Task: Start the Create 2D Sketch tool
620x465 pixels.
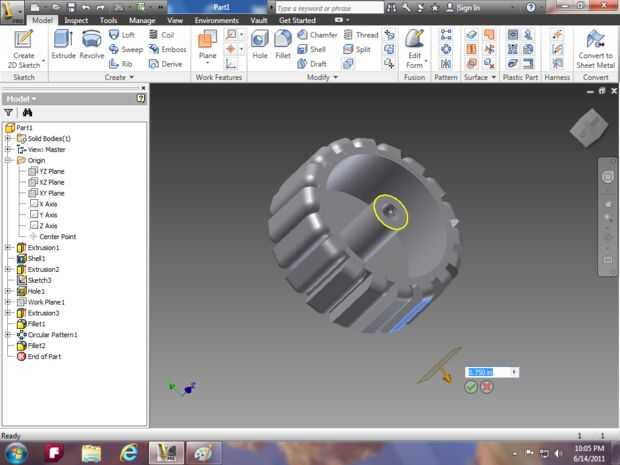Action: (24, 48)
